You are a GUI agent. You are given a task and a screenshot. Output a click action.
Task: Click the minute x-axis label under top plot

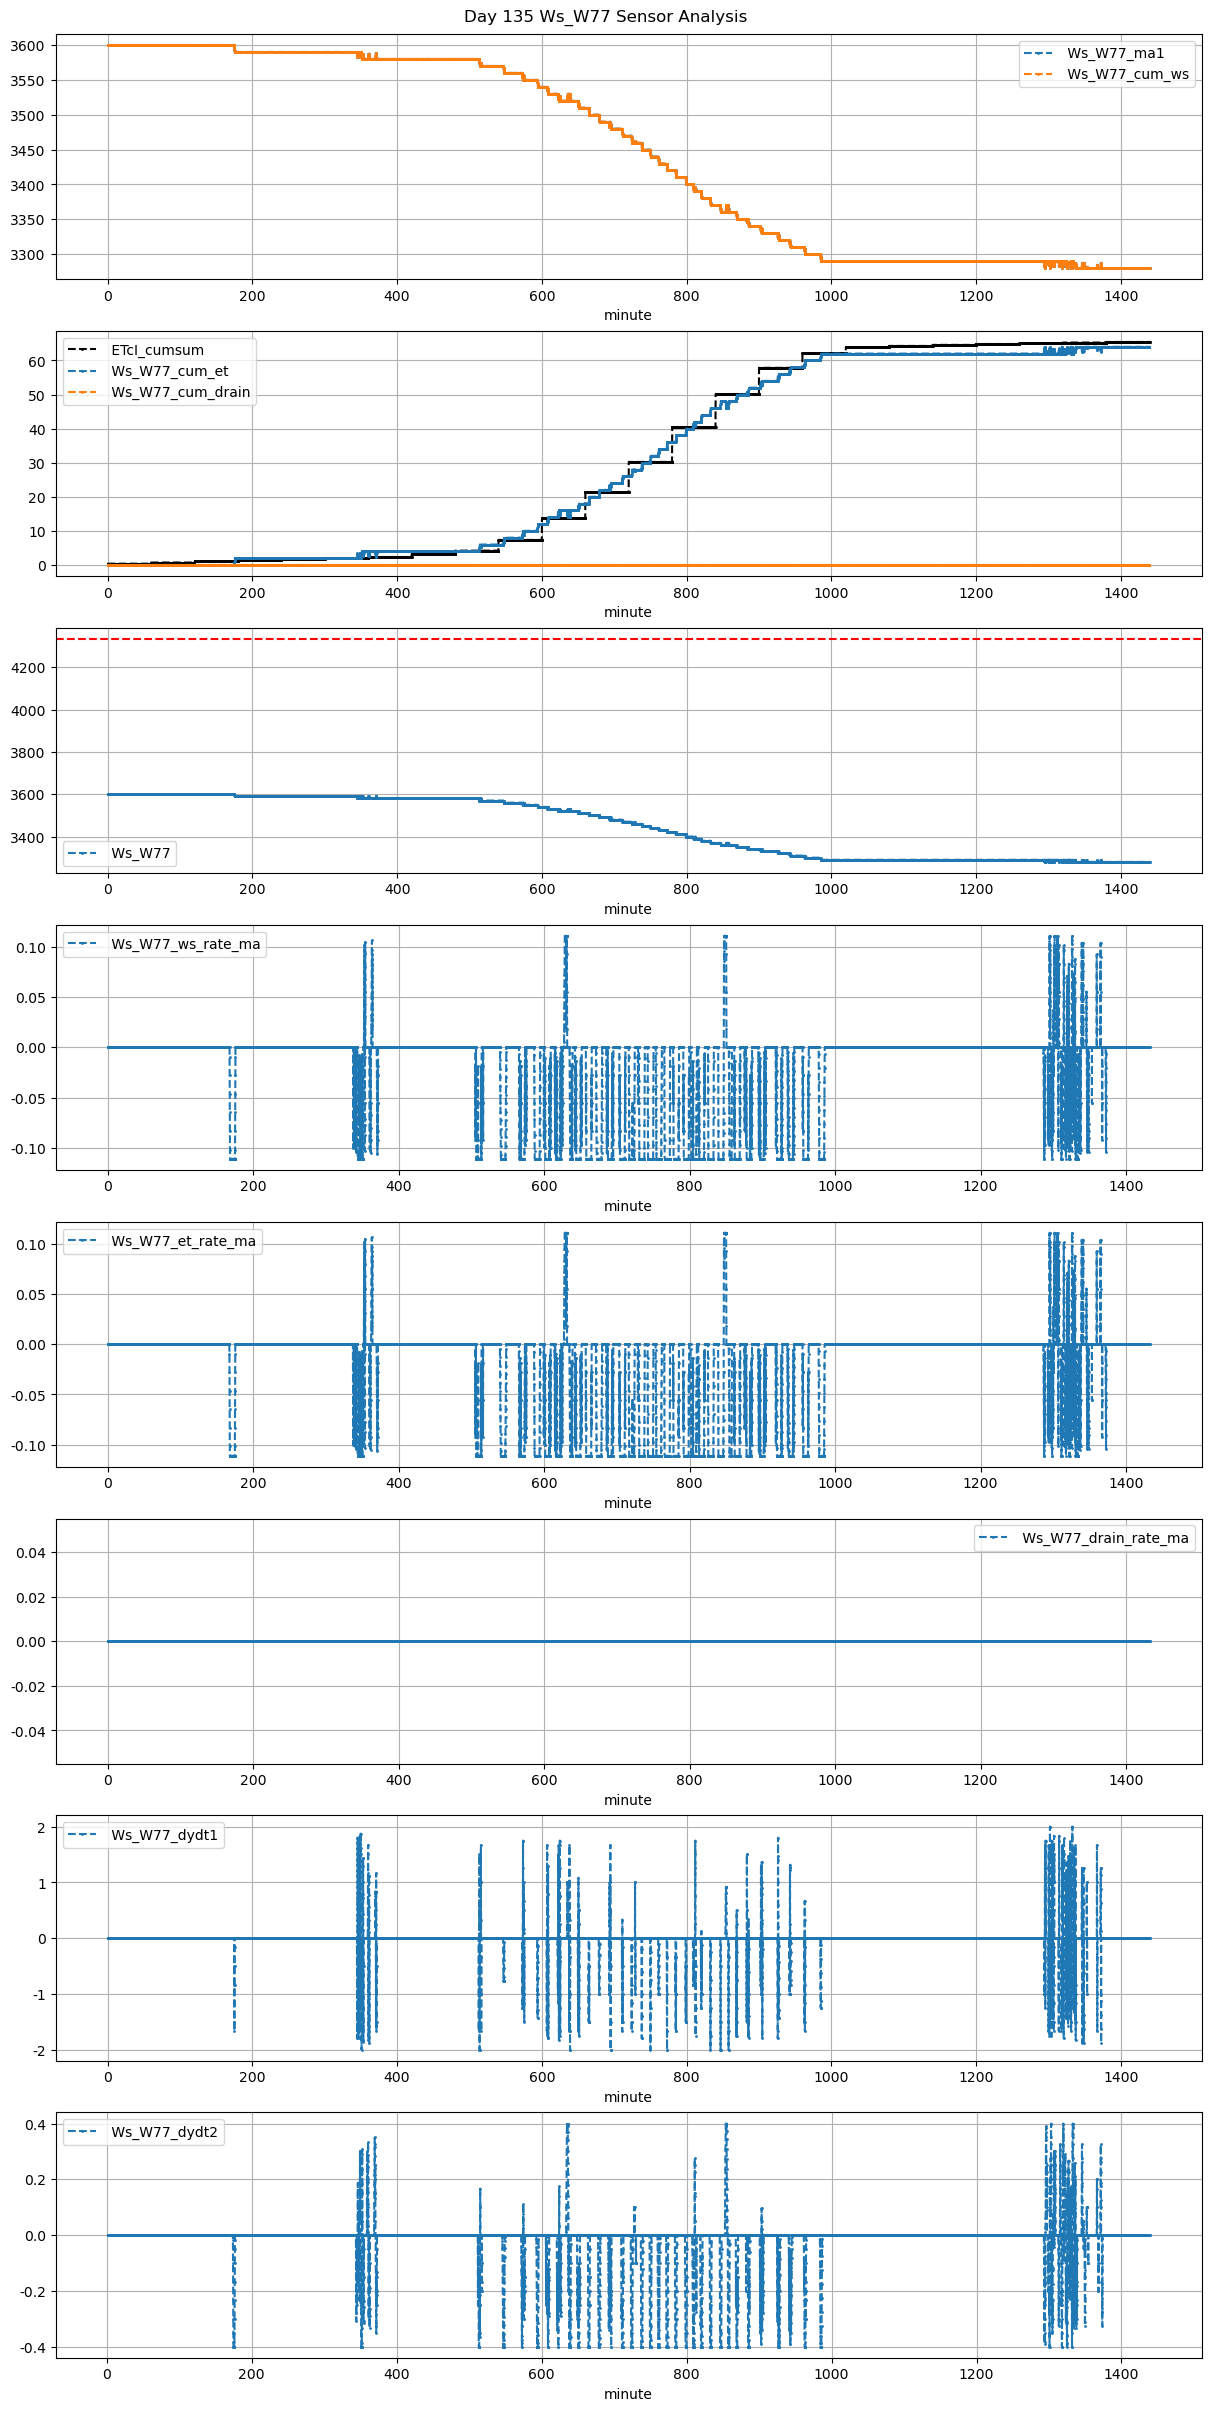[x=628, y=315]
